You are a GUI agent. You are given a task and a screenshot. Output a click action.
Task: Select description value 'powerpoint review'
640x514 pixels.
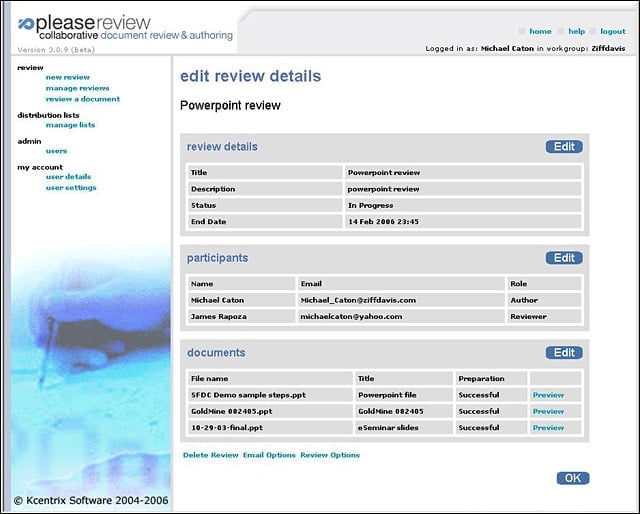click(x=463, y=189)
